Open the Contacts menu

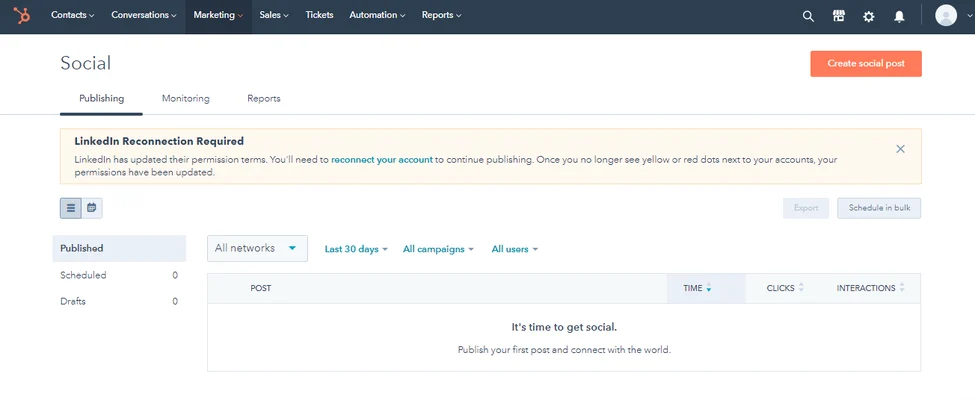[73, 15]
